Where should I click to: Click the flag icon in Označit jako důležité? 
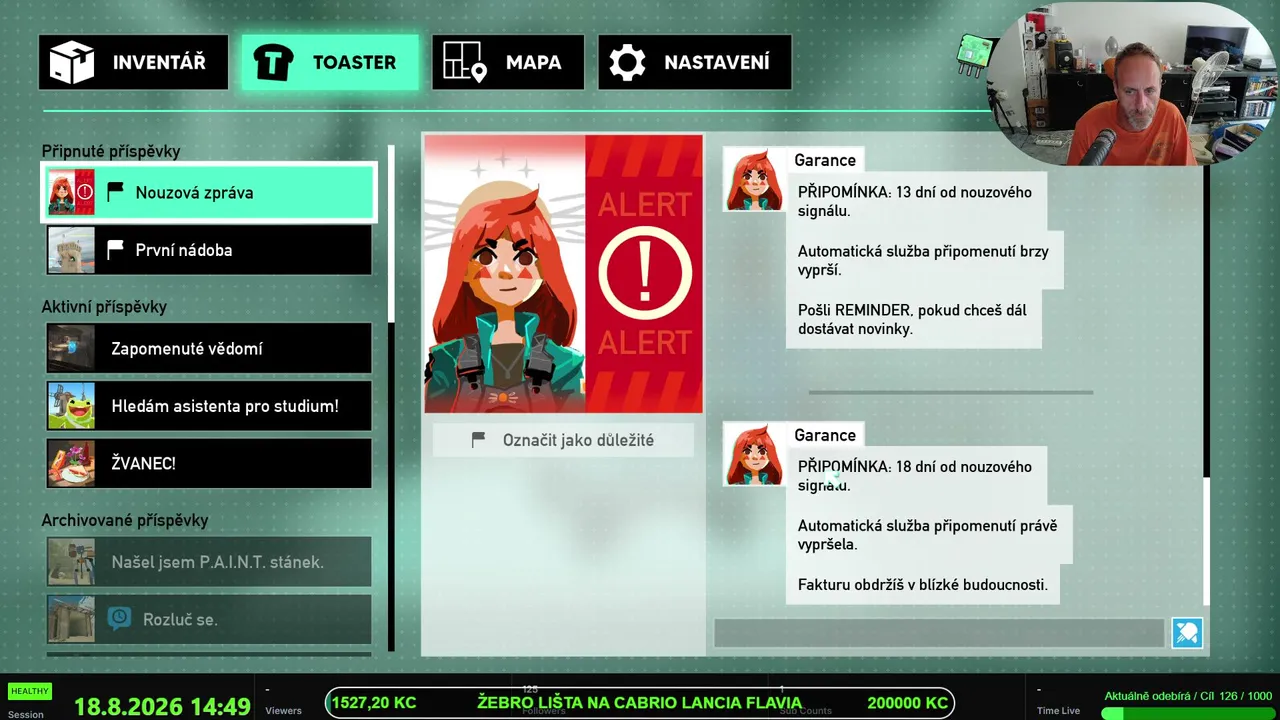pos(479,440)
